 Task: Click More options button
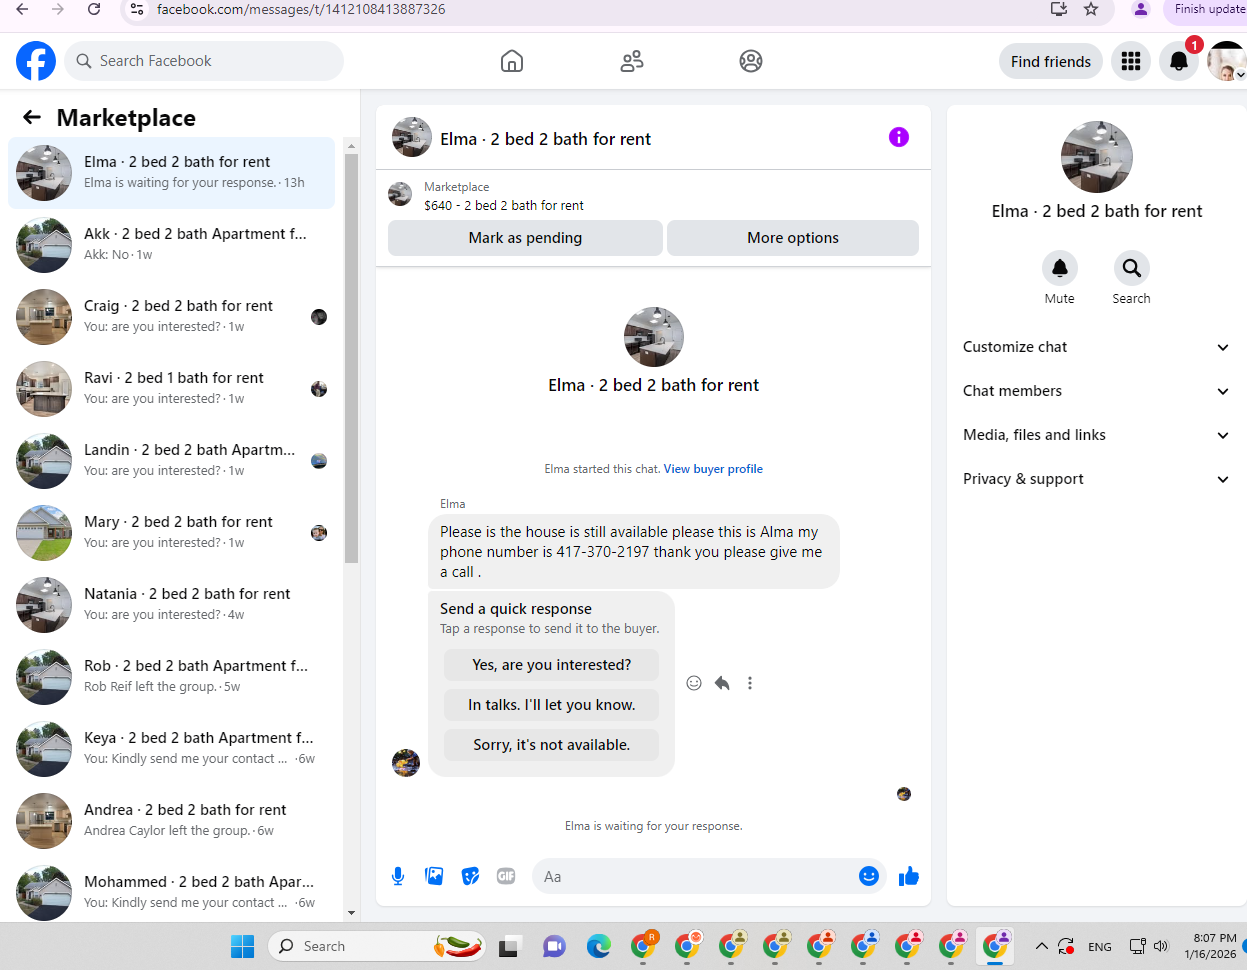(793, 238)
